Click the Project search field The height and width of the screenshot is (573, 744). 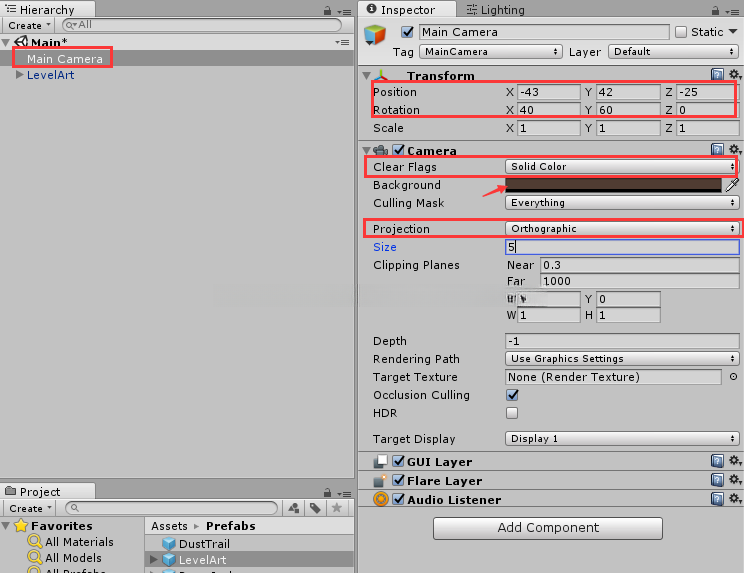click(171, 508)
